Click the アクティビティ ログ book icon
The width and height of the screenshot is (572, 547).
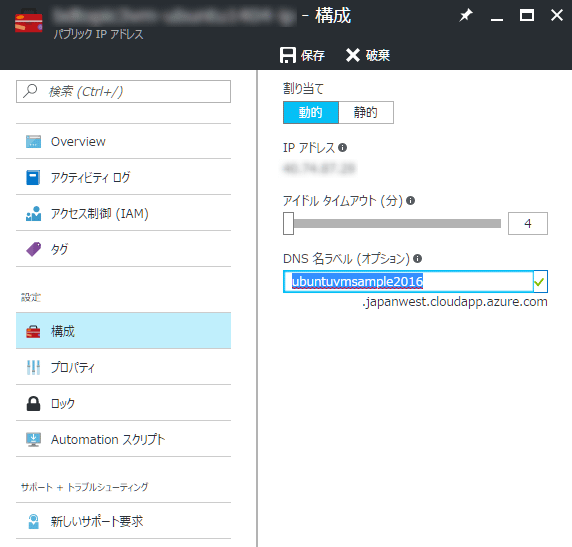[x=33, y=177]
